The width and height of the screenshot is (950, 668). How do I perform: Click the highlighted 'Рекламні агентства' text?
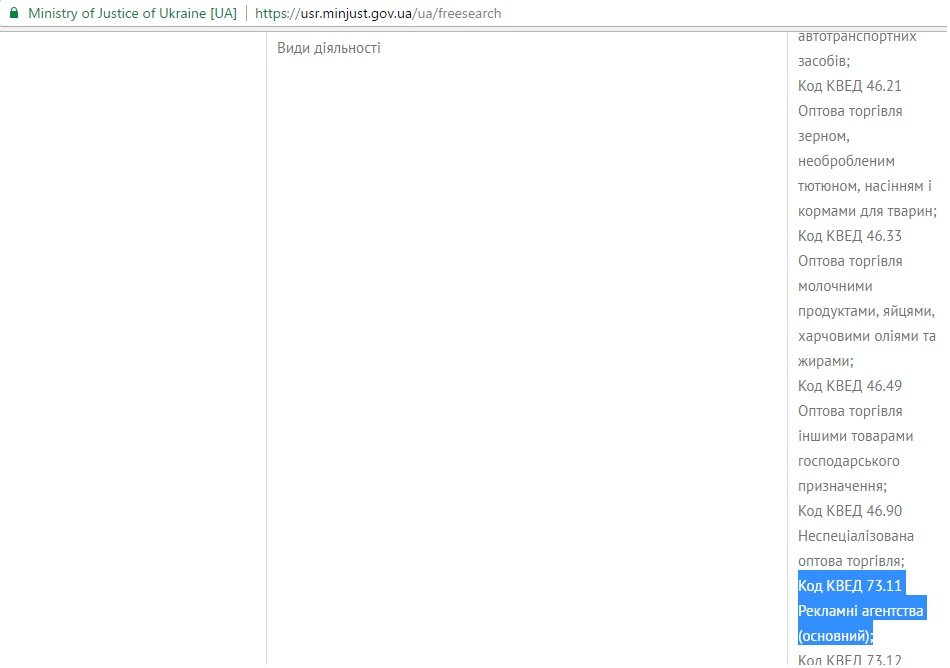860,610
